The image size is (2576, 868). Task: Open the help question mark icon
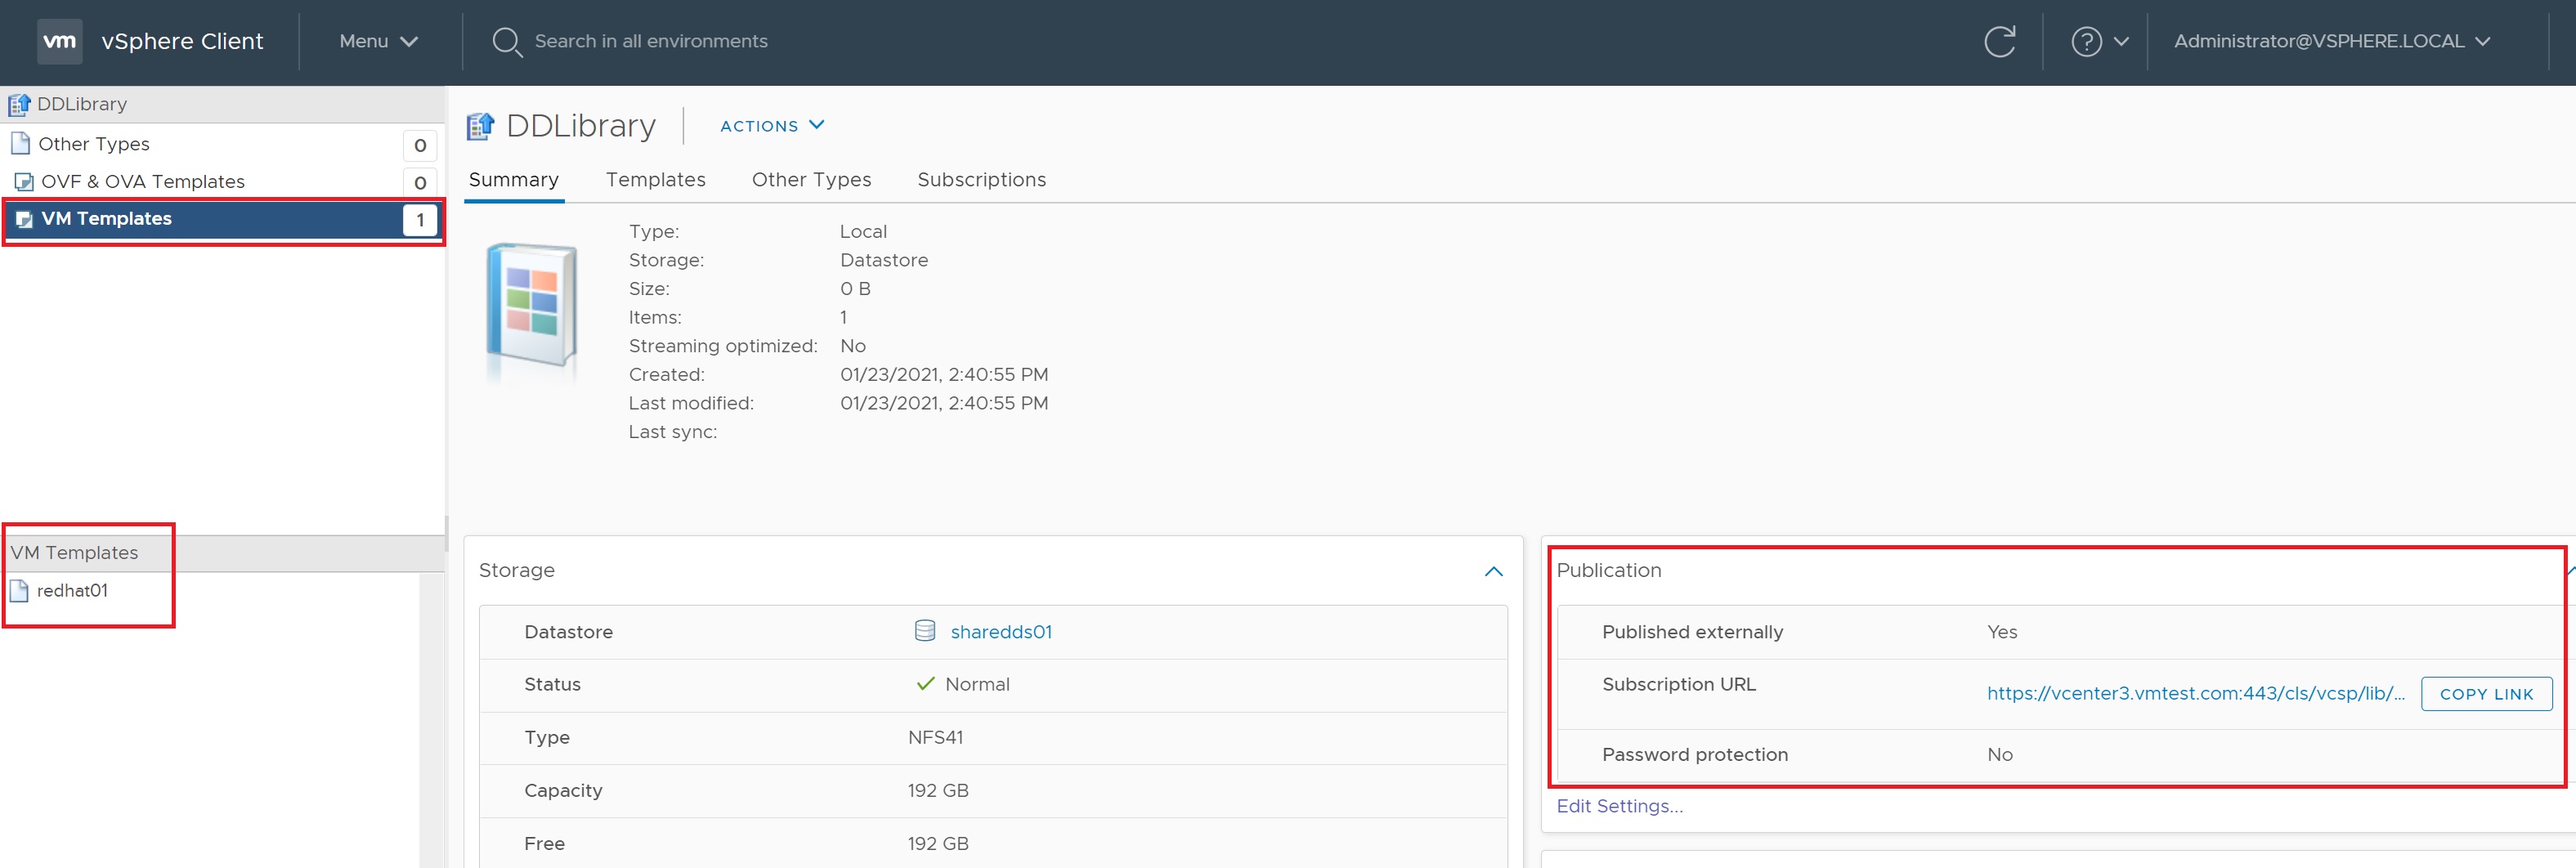coord(2086,41)
